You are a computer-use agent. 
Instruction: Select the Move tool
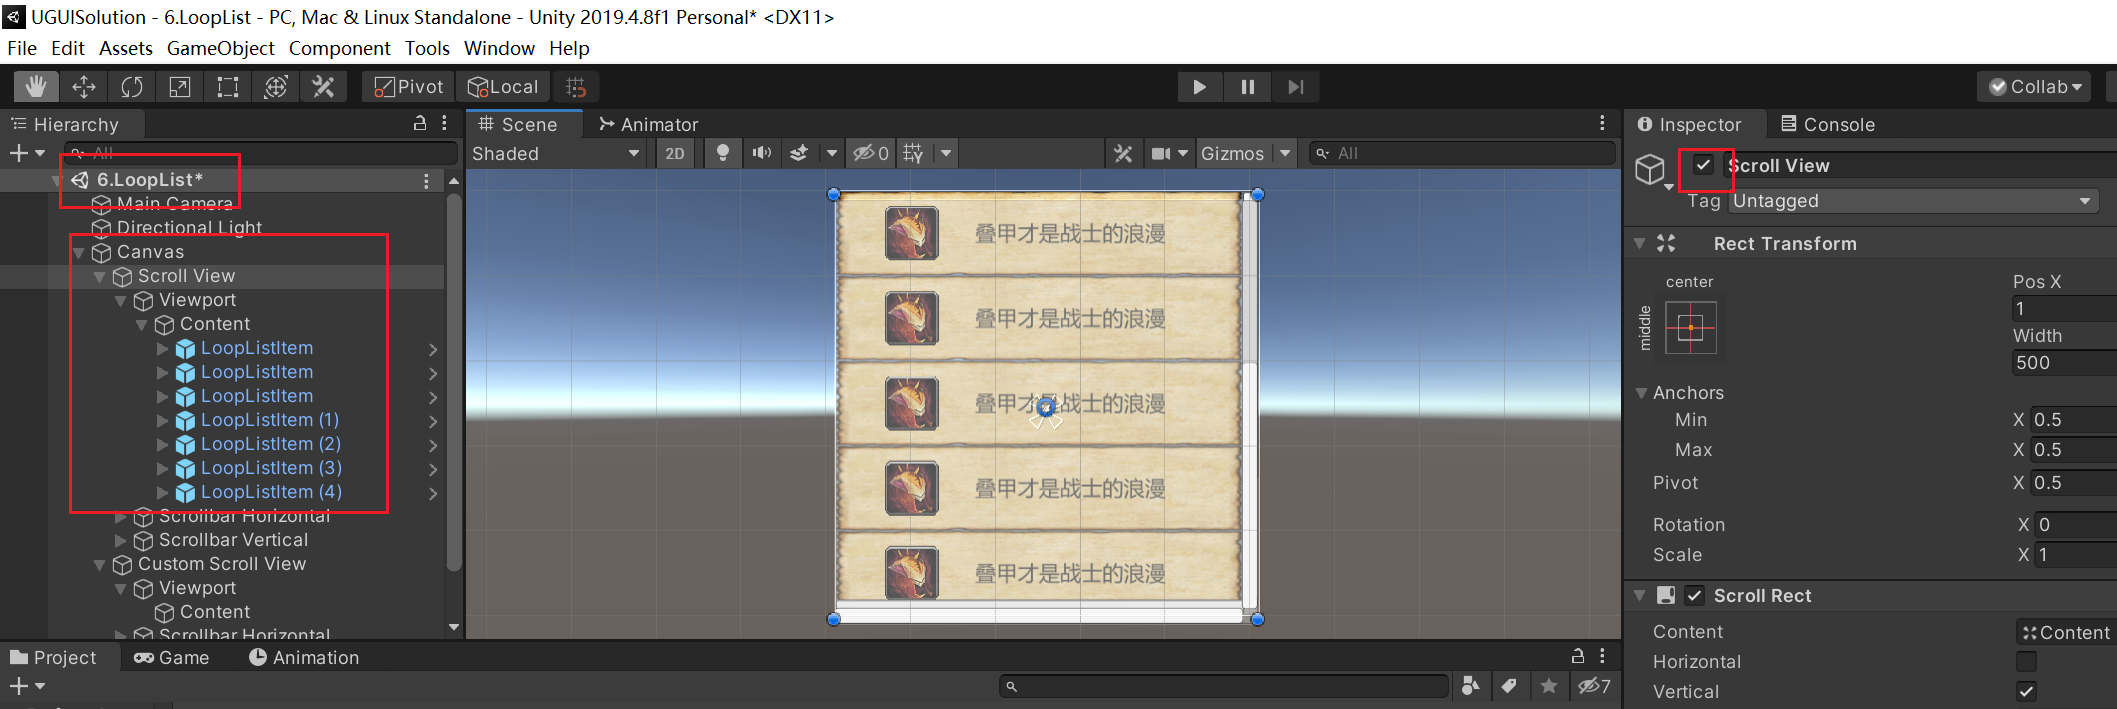point(84,87)
